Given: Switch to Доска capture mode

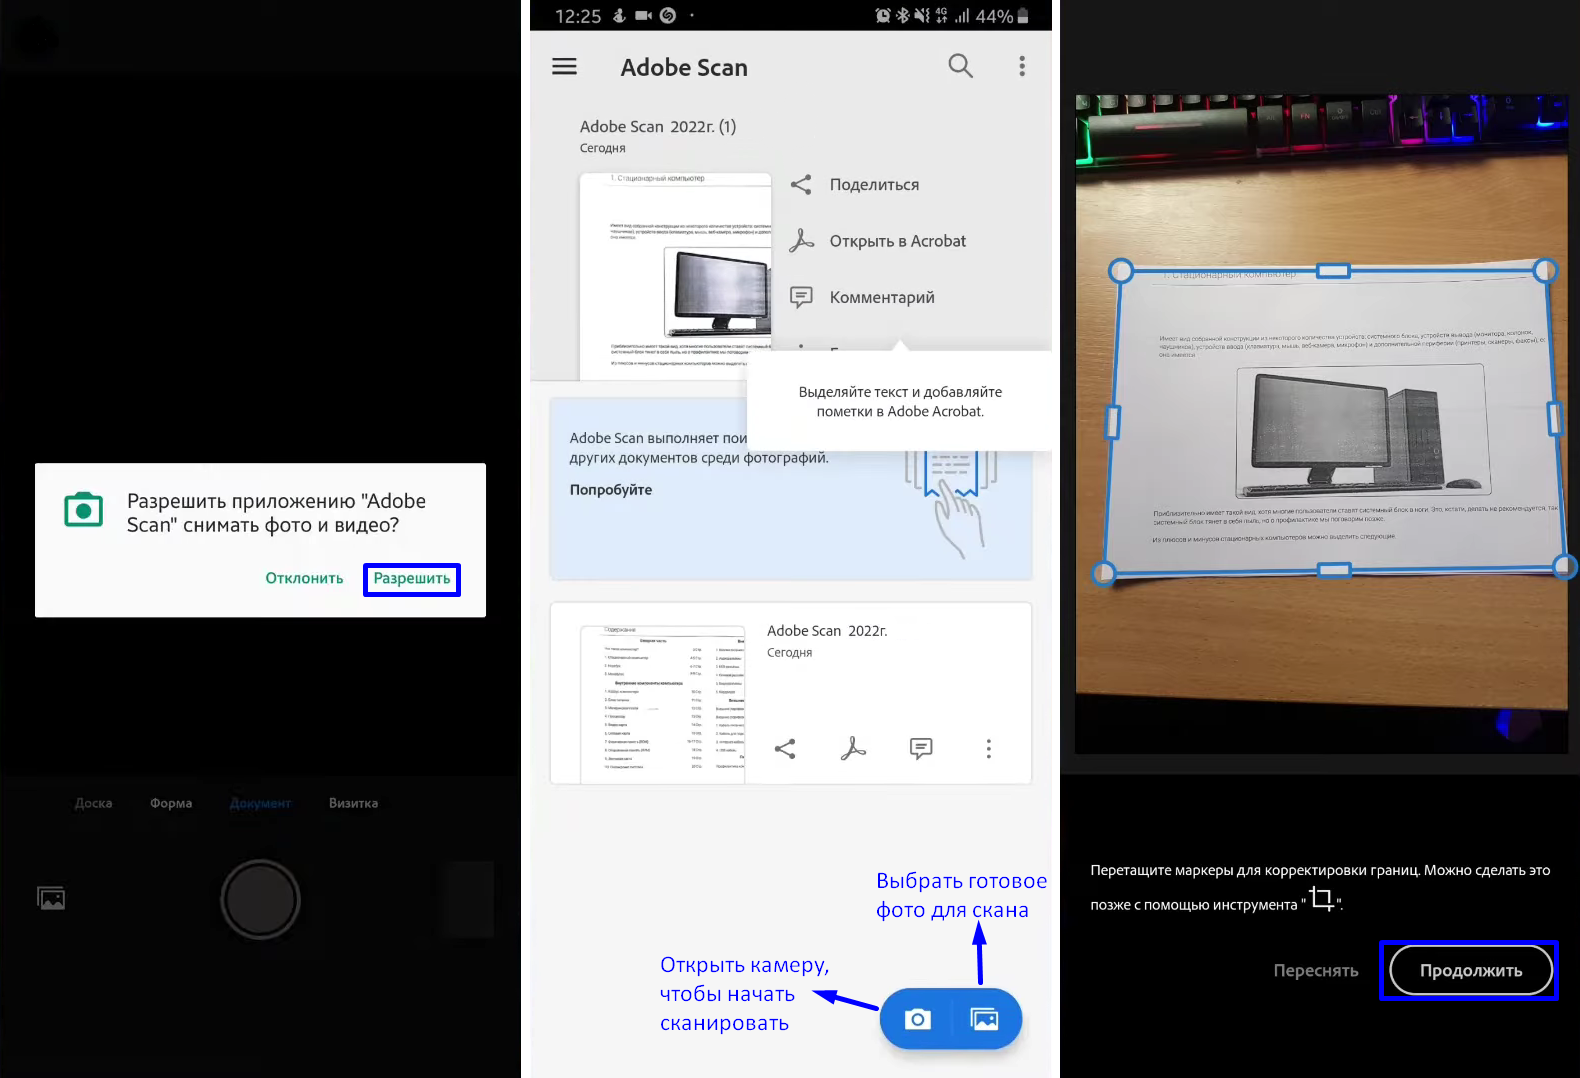Looking at the screenshot, I should tap(93, 803).
